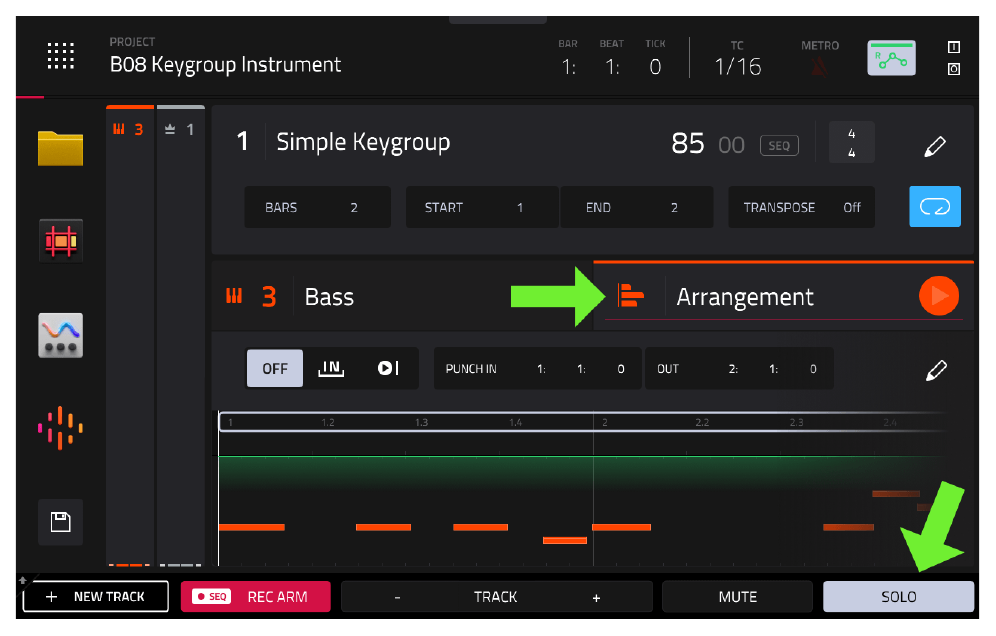Click the track number 3 beside Bass
Viewport: 996px width, 636px height.
click(x=269, y=297)
